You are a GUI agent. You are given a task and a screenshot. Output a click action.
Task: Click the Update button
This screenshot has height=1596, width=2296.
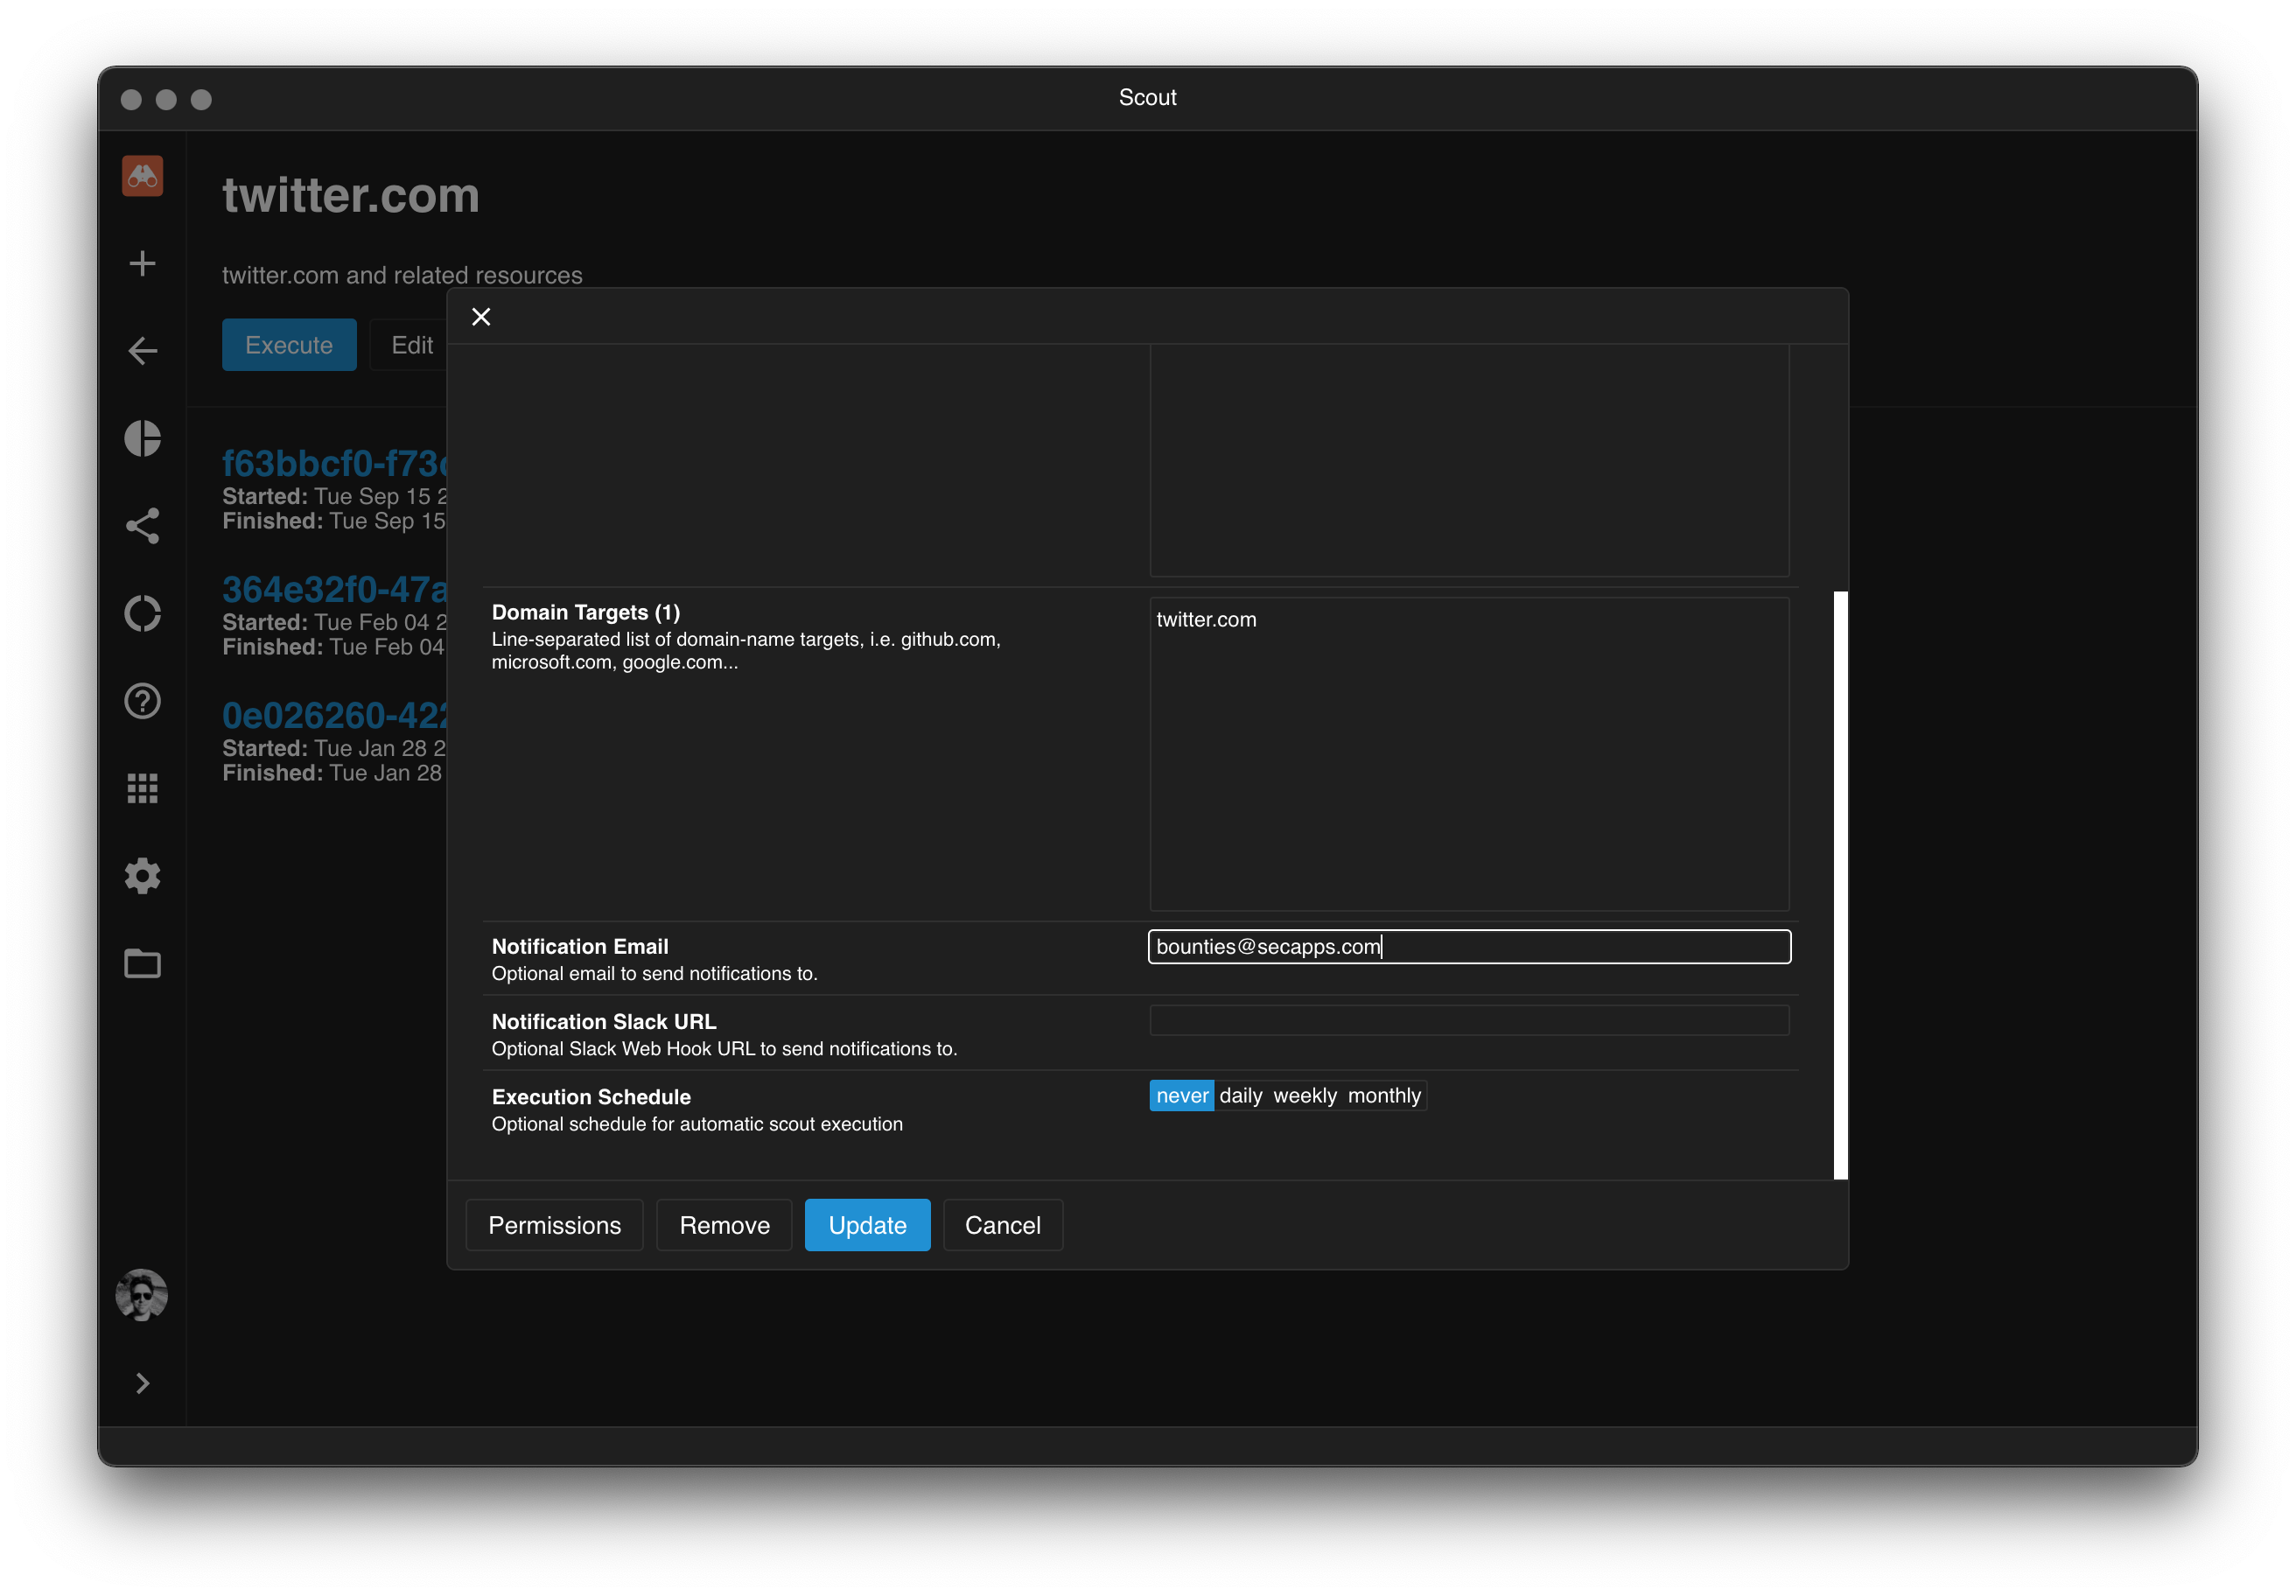coord(867,1225)
